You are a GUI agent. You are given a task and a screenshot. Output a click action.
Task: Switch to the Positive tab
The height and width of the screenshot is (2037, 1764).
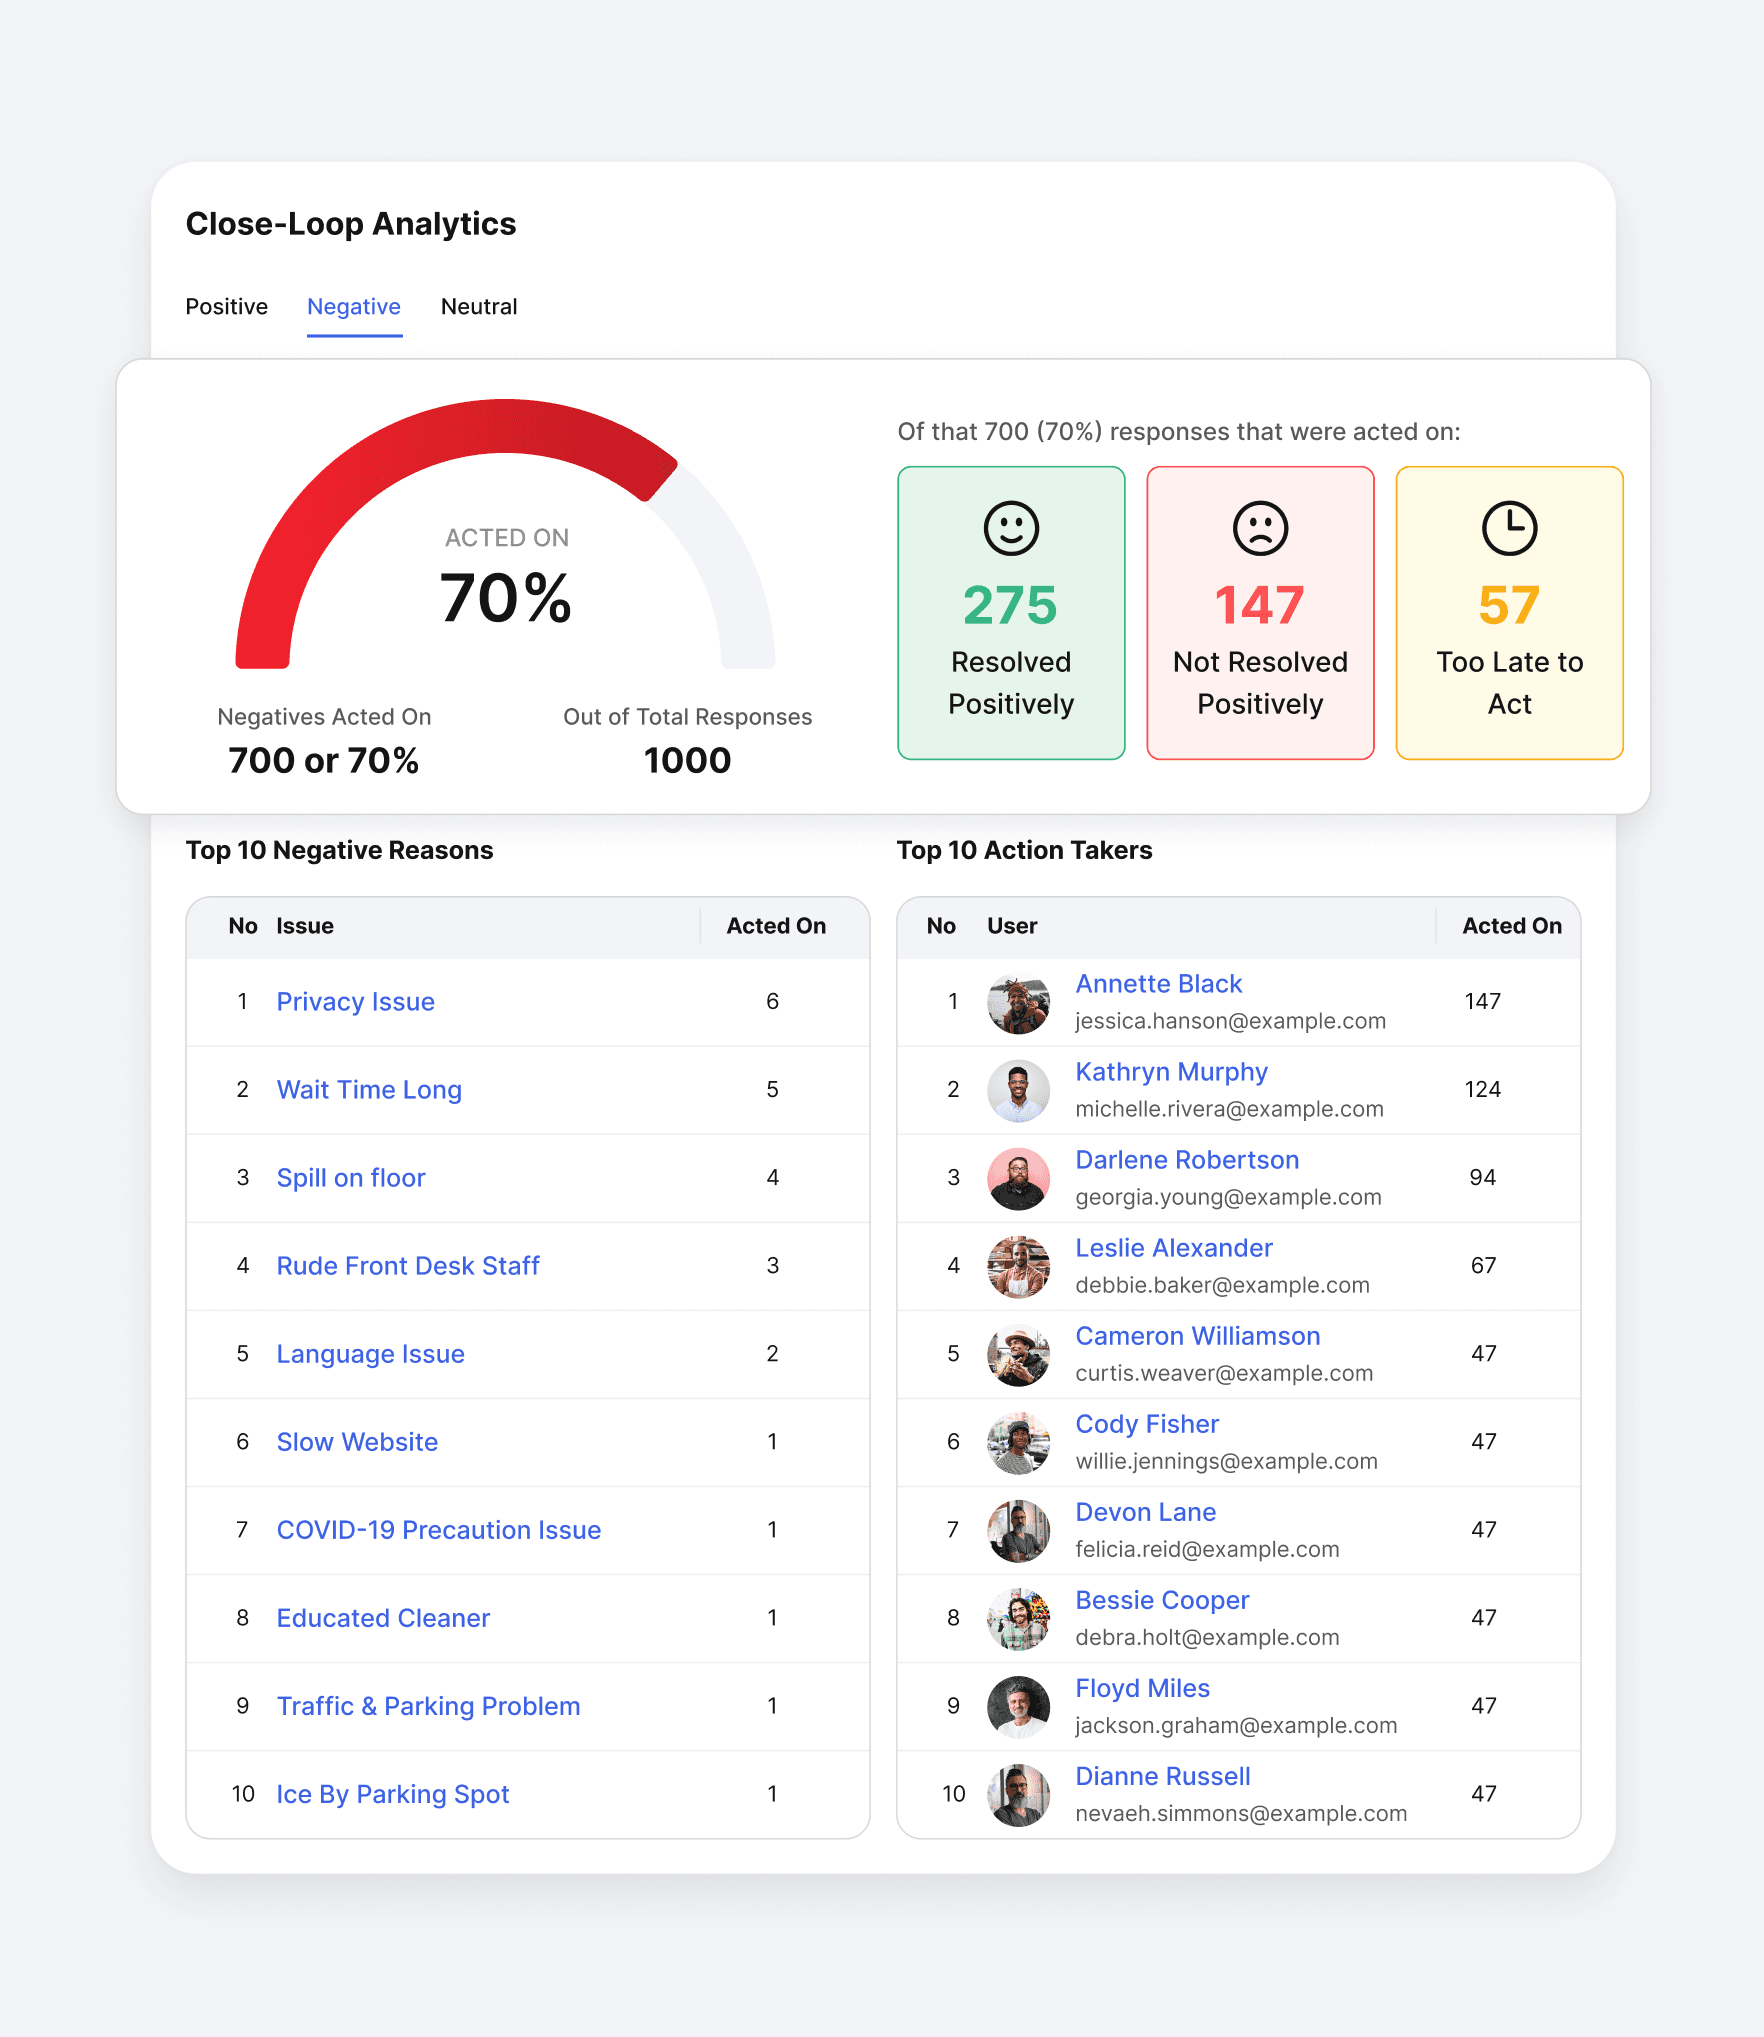click(227, 307)
